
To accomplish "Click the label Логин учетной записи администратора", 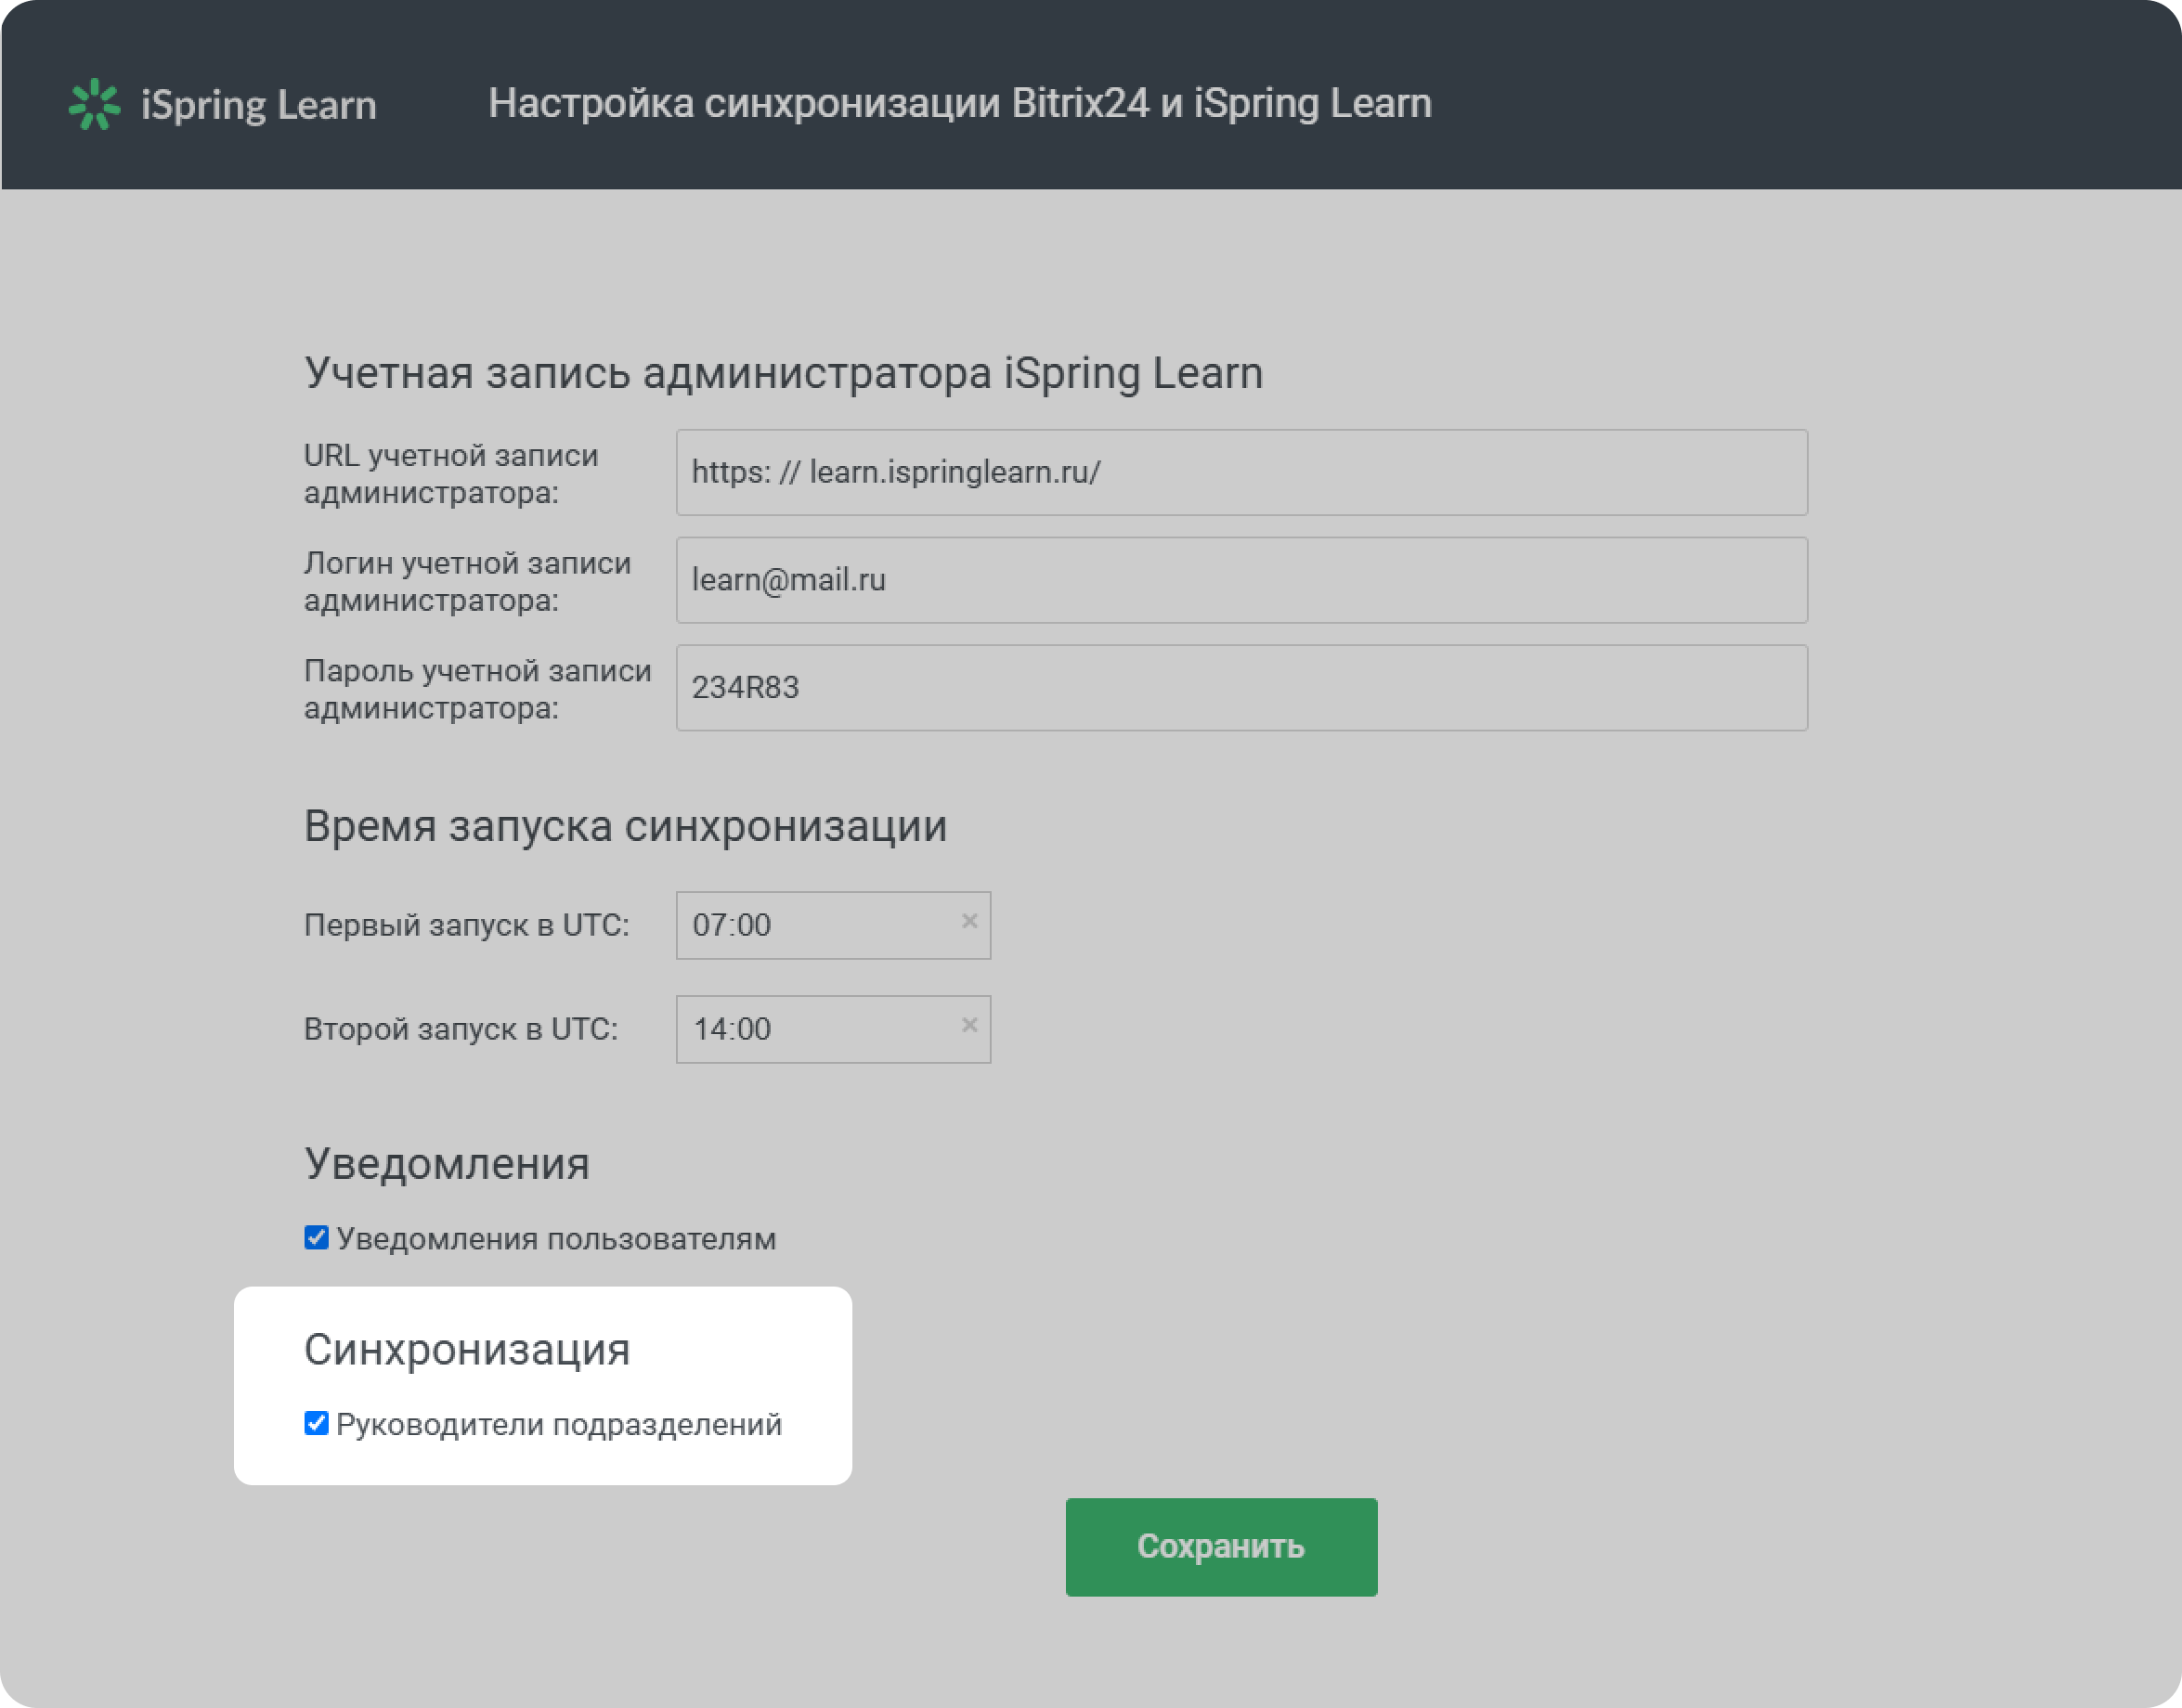I will point(467,582).
